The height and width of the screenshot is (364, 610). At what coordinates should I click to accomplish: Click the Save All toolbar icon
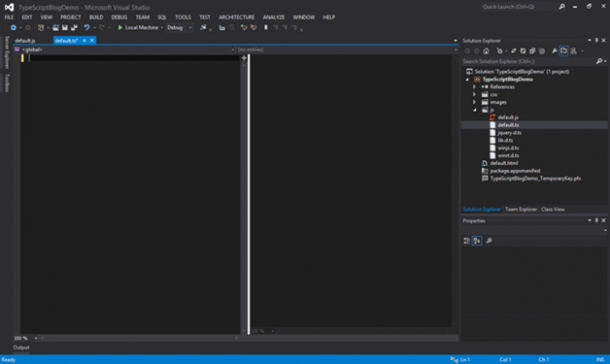coord(74,28)
